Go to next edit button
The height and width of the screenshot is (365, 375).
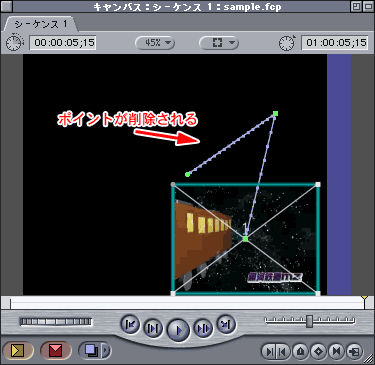tap(226, 324)
